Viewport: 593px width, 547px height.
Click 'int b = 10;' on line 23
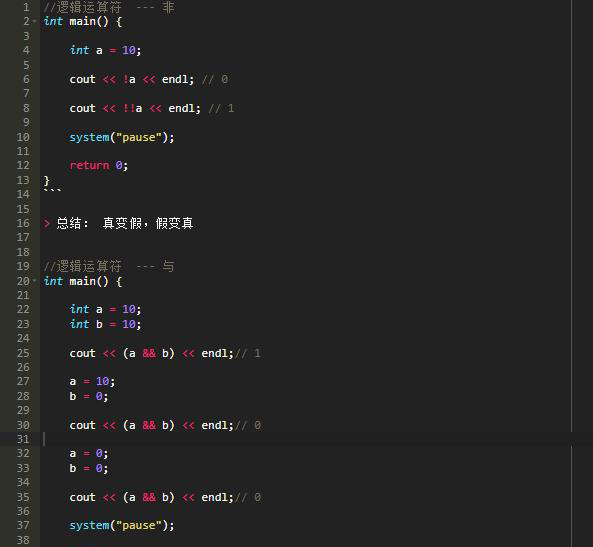point(105,324)
